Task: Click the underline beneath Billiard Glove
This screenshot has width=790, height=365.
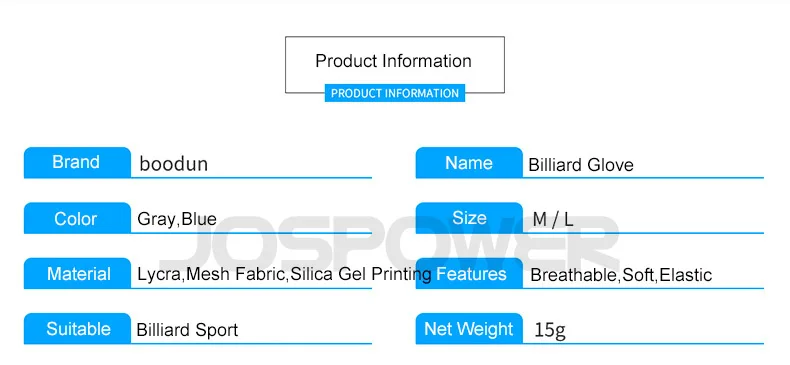Action: [643, 177]
